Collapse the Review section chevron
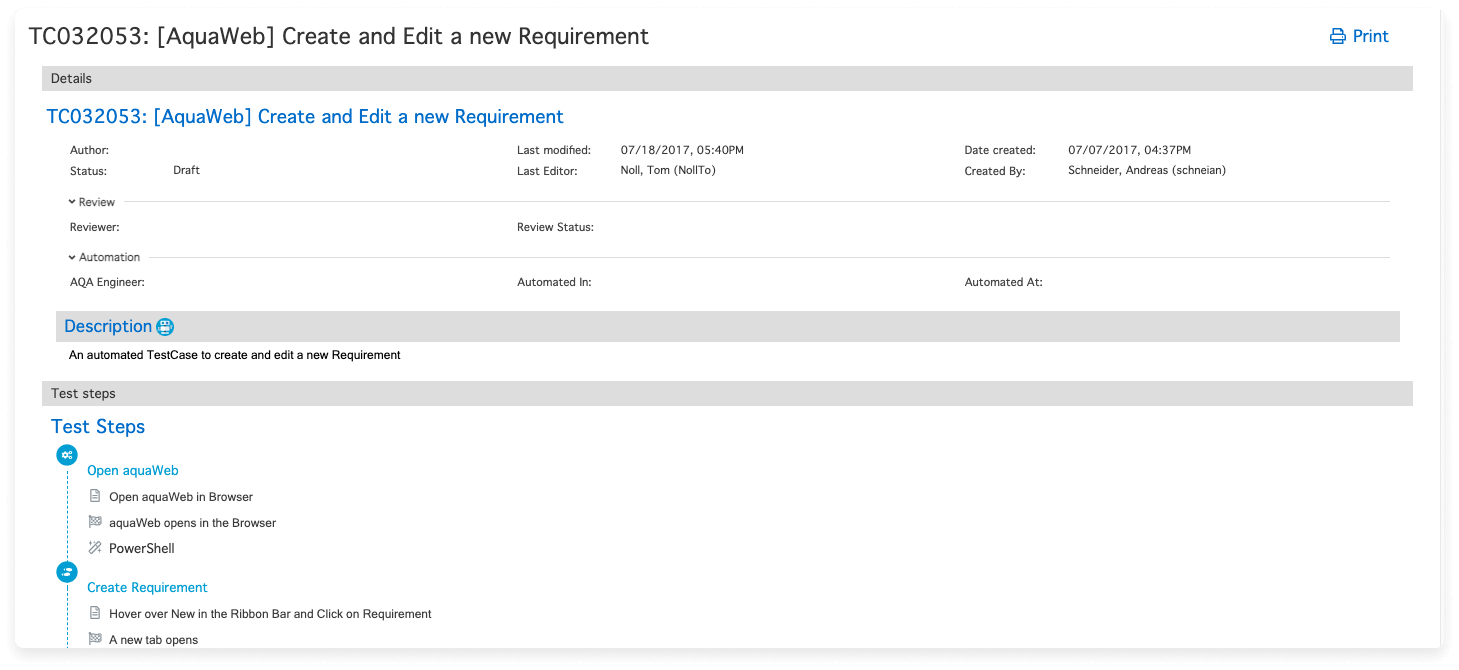The image size is (1459, 670). pos(73,202)
